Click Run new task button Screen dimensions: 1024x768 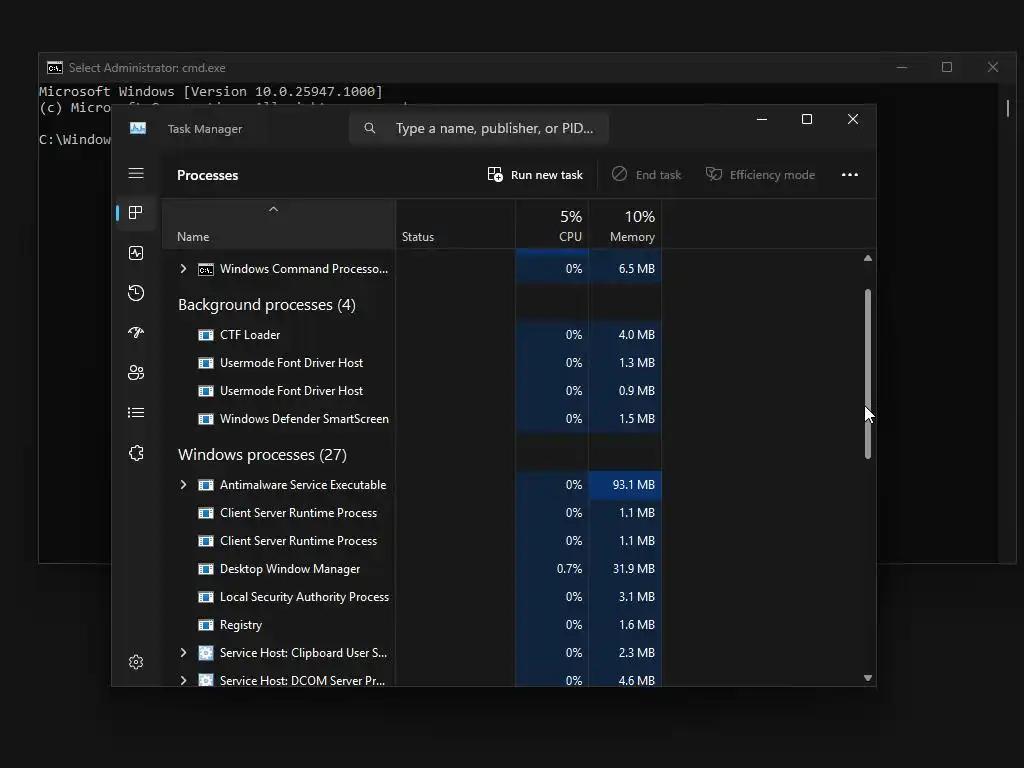click(535, 174)
